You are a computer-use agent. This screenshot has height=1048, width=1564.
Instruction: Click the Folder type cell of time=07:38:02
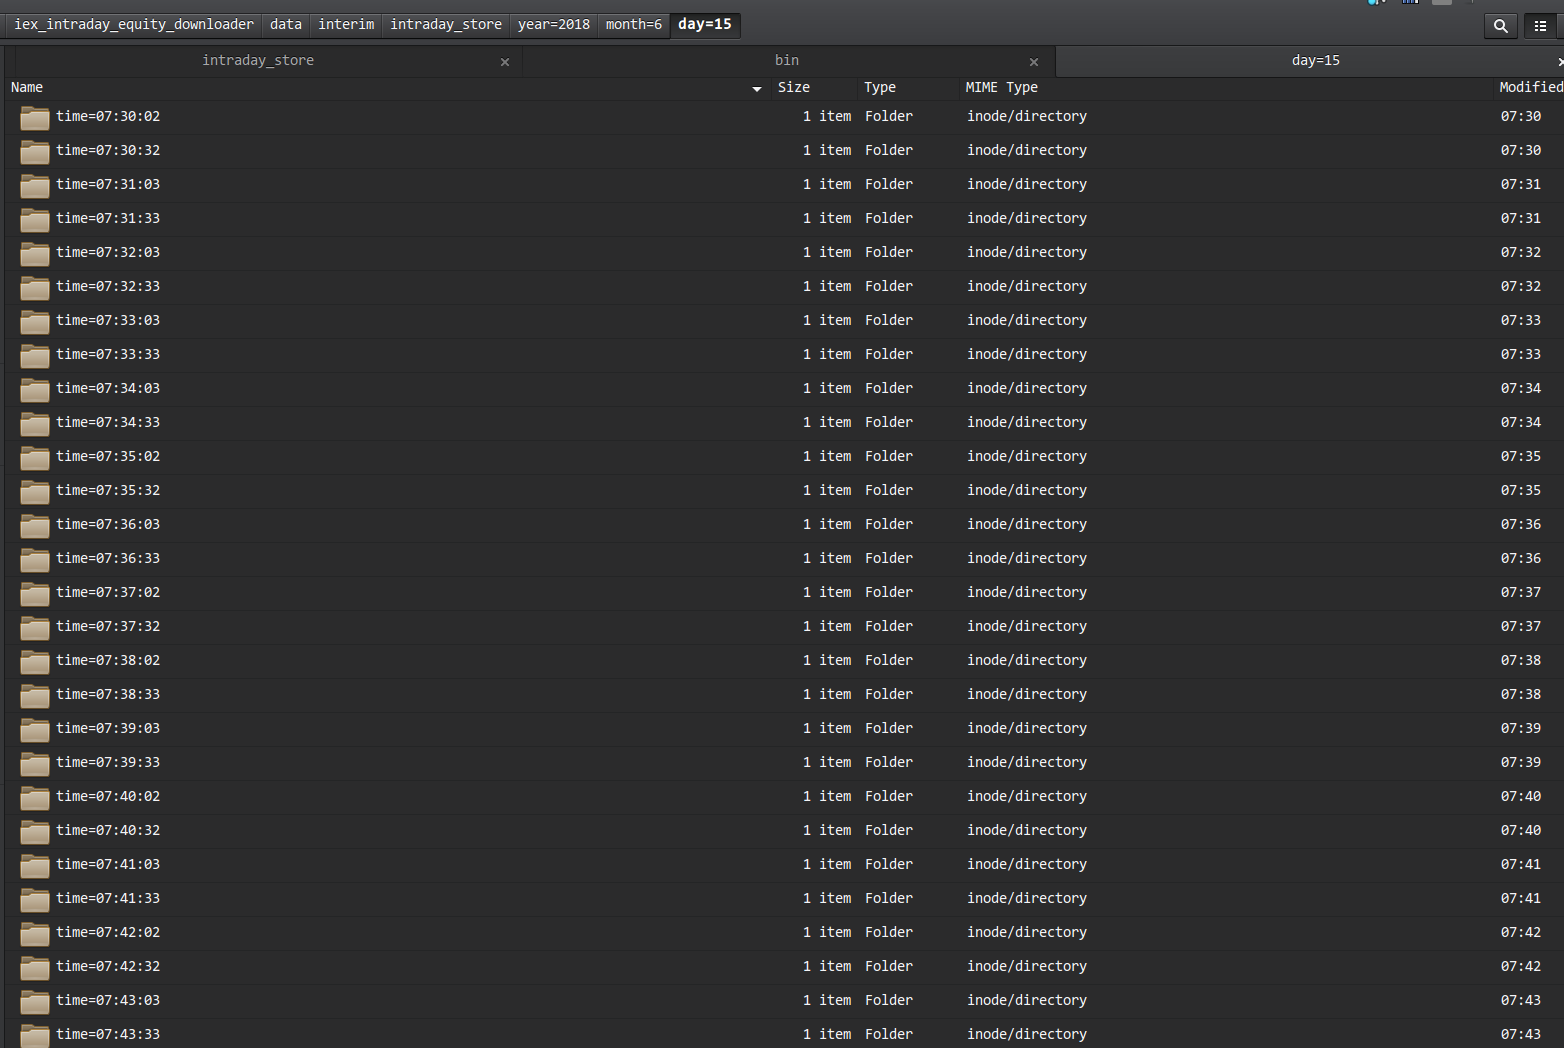coord(889,660)
